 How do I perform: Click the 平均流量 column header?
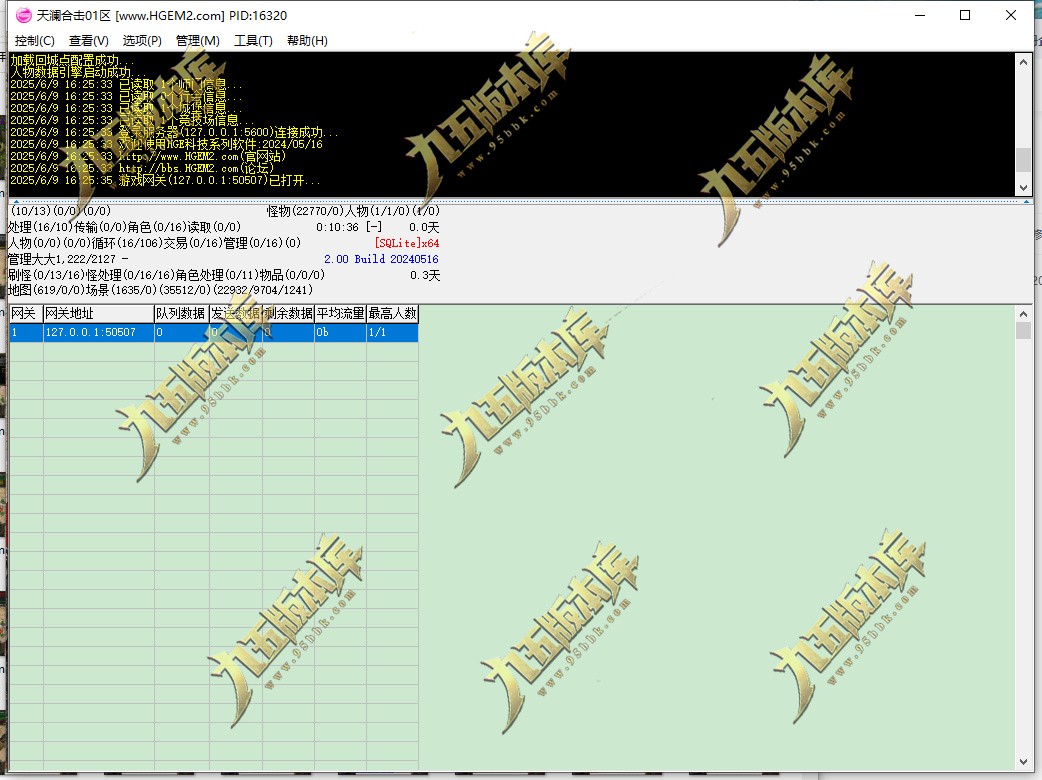[x=340, y=314]
